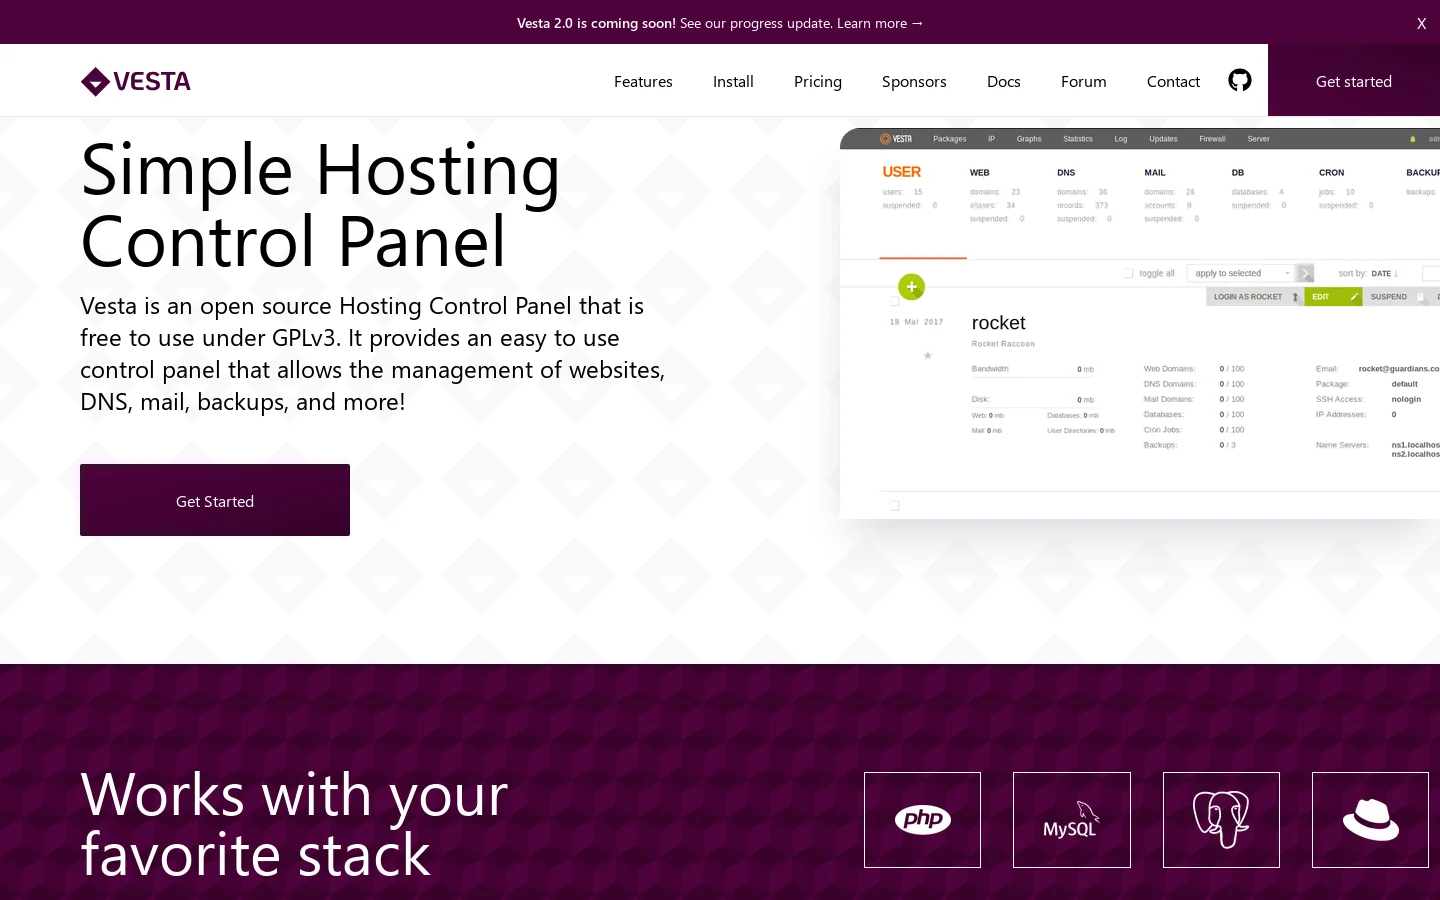
Task: Open the Docs navigation link
Action: coord(1004,82)
